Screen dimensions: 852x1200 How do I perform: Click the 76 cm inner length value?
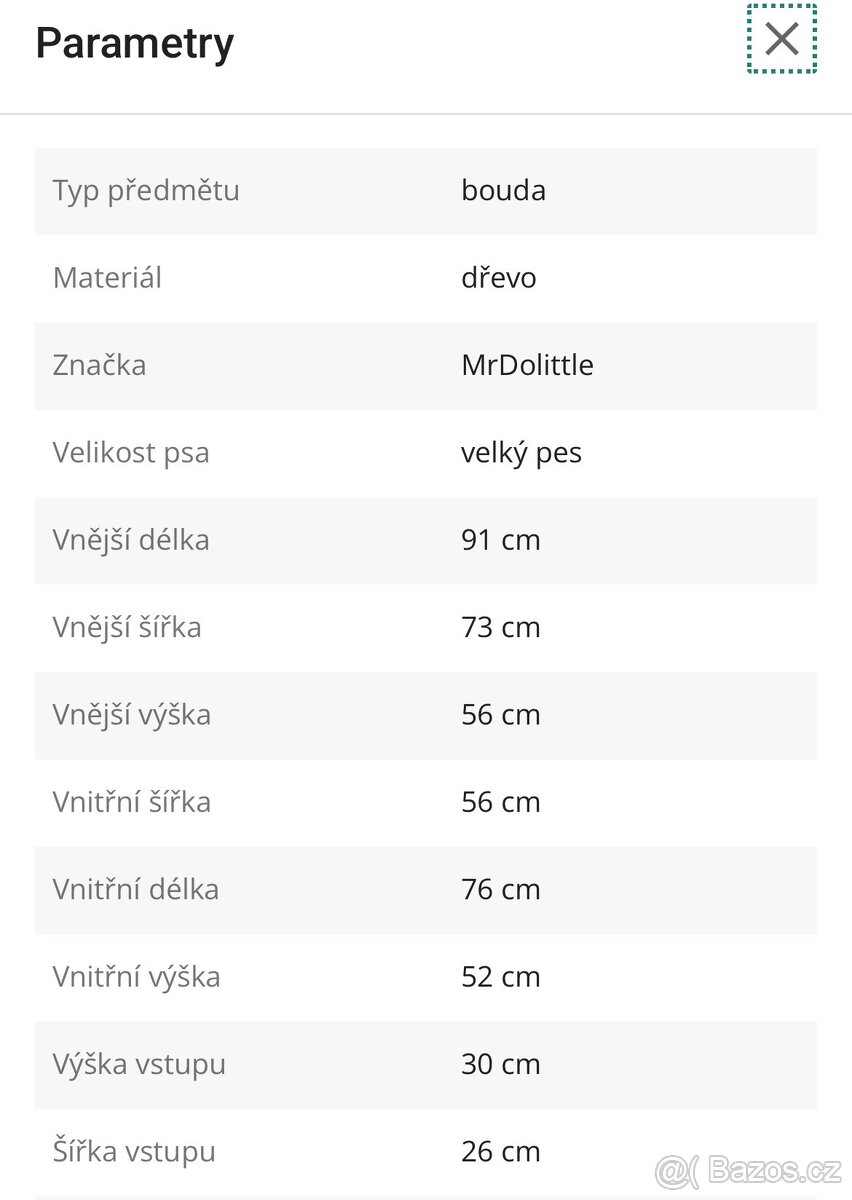pyautogui.click(x=500, y=890)
